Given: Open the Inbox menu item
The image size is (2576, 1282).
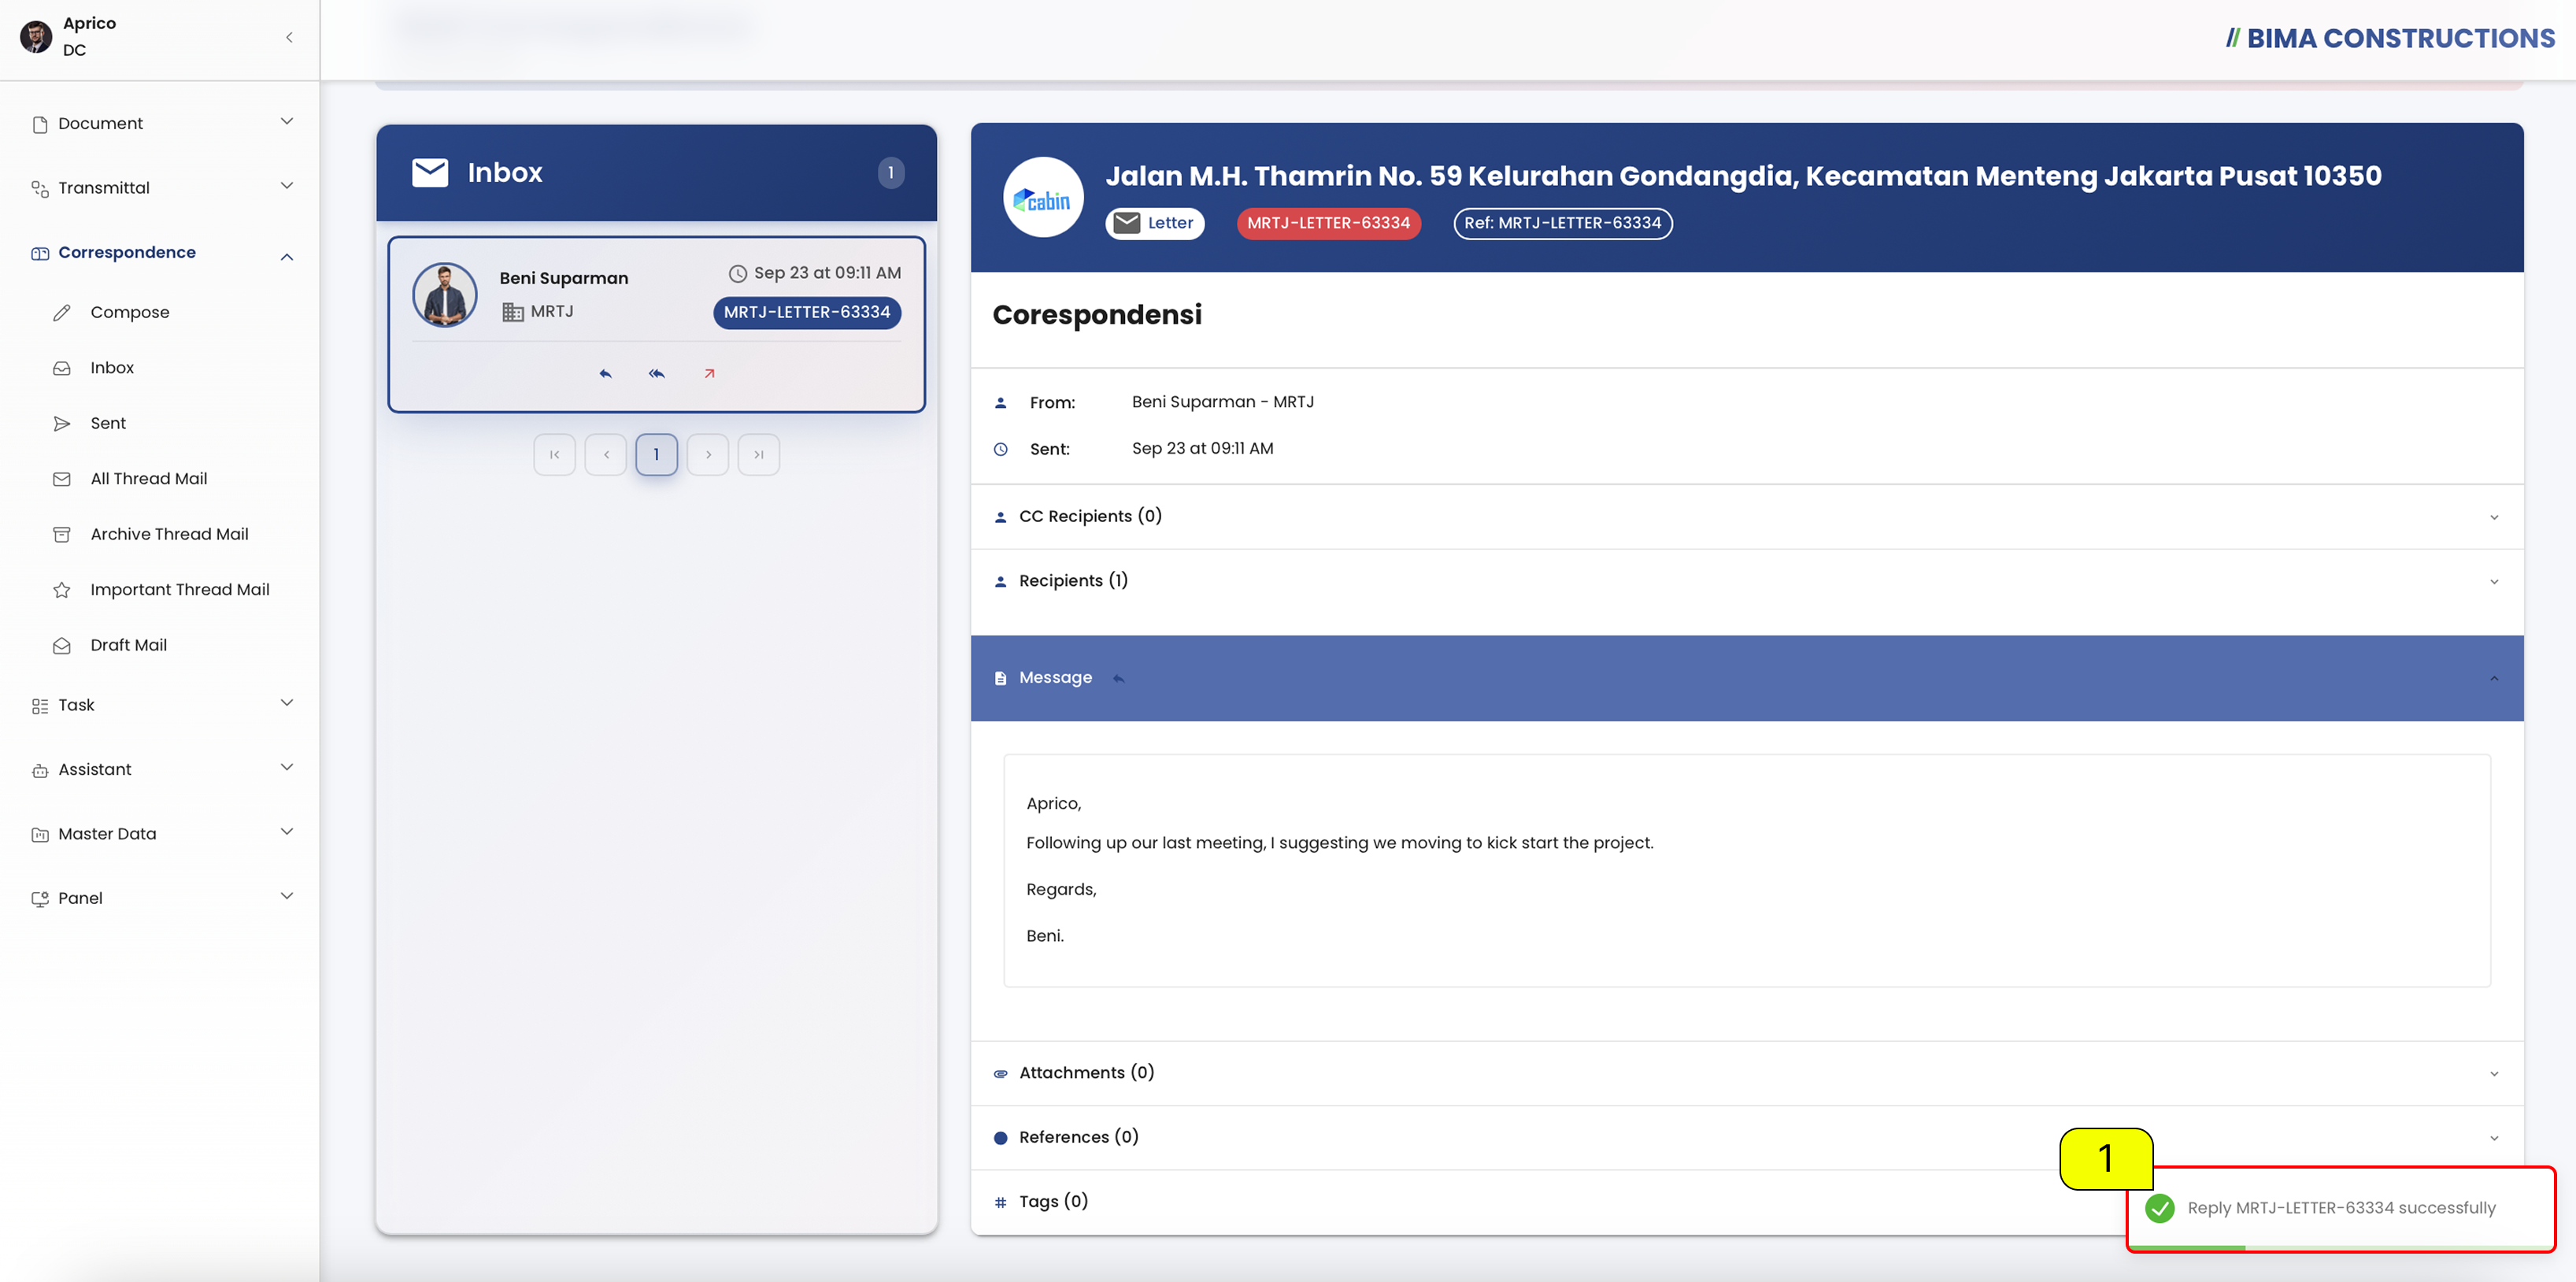Looking at the screenshot, I should 112,368.
